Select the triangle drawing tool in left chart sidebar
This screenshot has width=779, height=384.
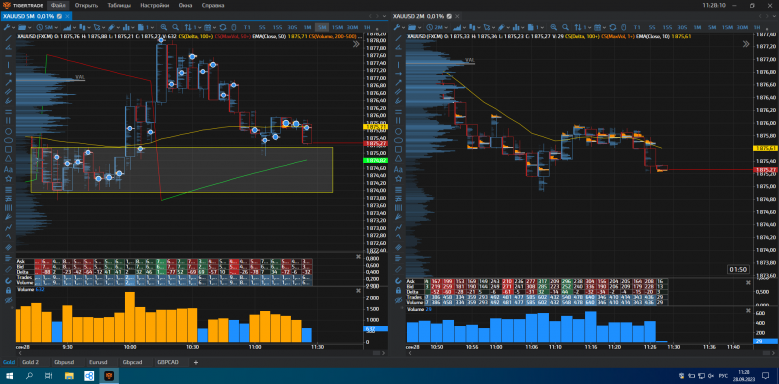[8, 158]
